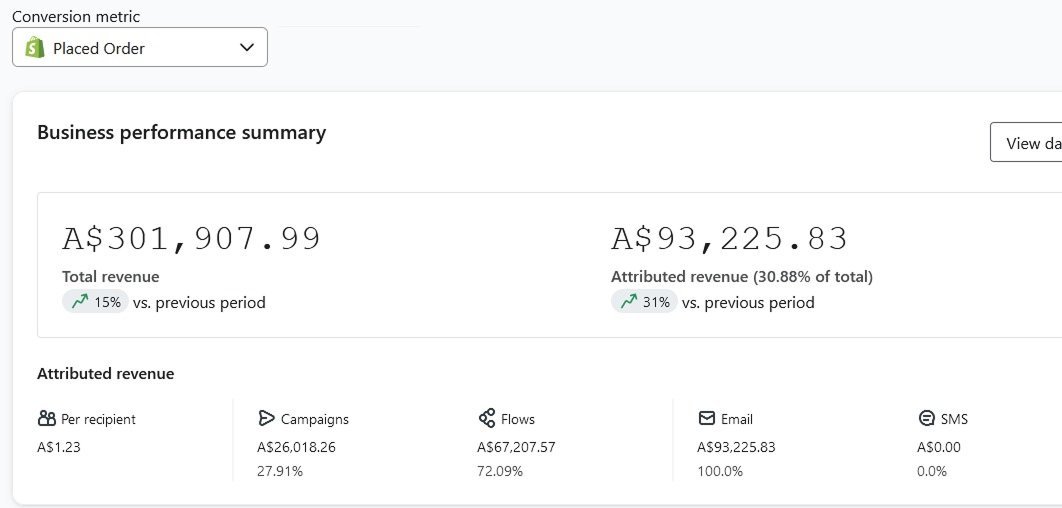Click the 0.0% SMS percentage

(x=932, y=471)
